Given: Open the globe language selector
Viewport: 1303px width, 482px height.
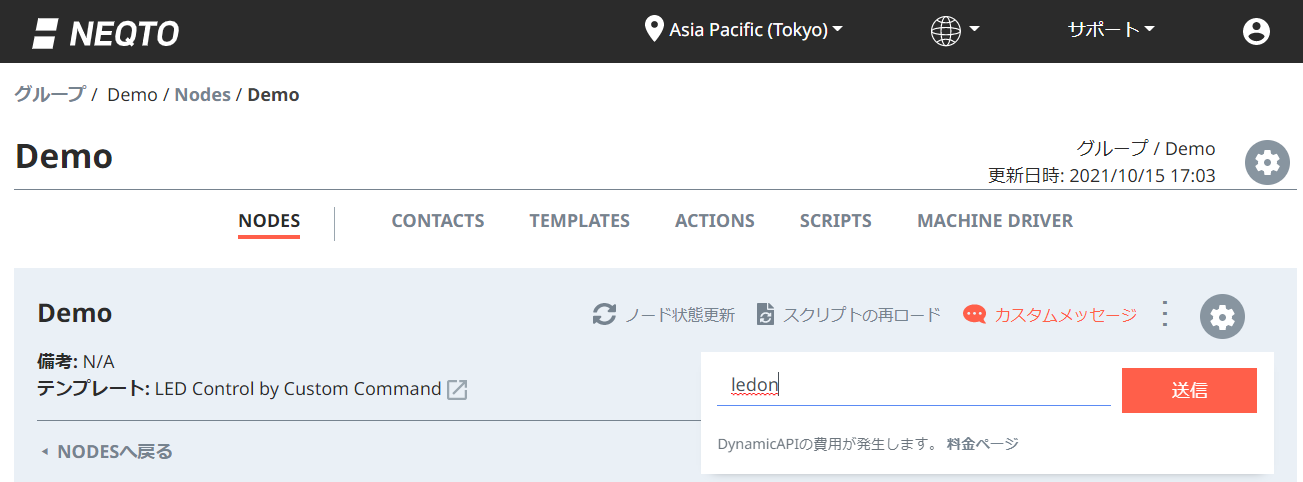Looking at the screenshot, I should [x=954, y=30].
